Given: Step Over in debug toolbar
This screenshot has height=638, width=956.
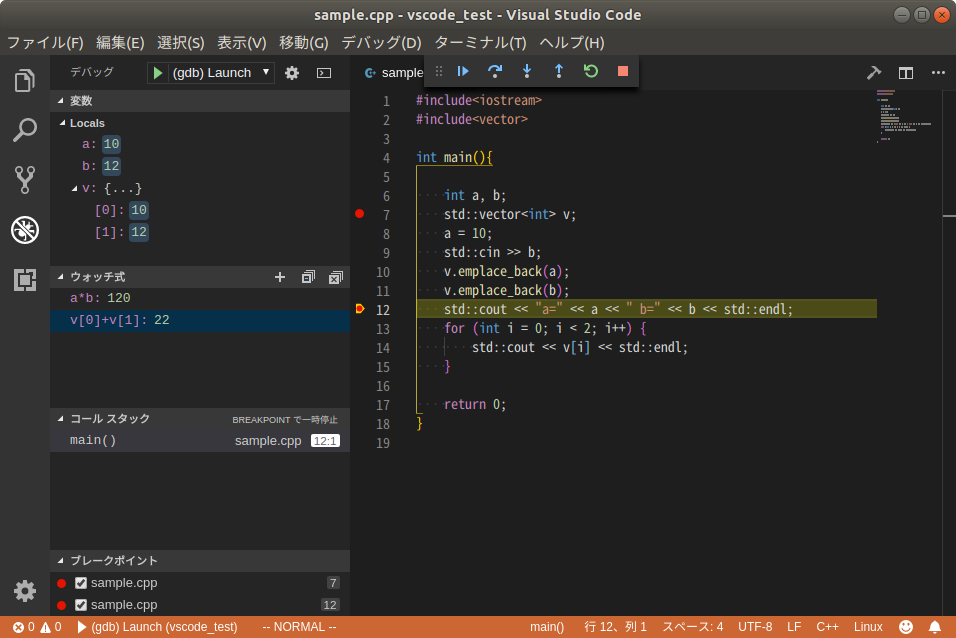Looking at the screenshot, I should tap(495, 71).
